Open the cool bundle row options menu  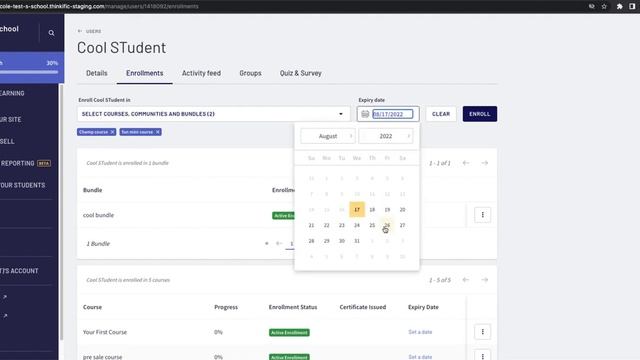tap(482, 215)
